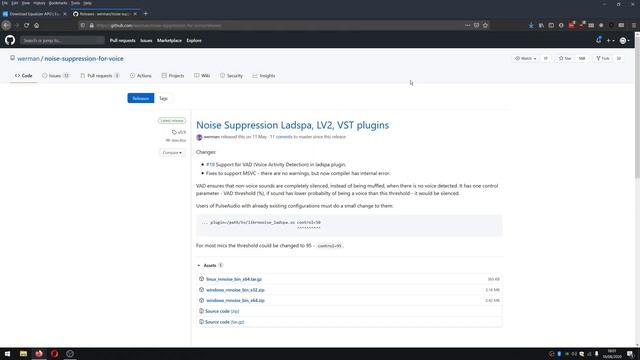Open the repository Pull requests tab

(100, 76)
